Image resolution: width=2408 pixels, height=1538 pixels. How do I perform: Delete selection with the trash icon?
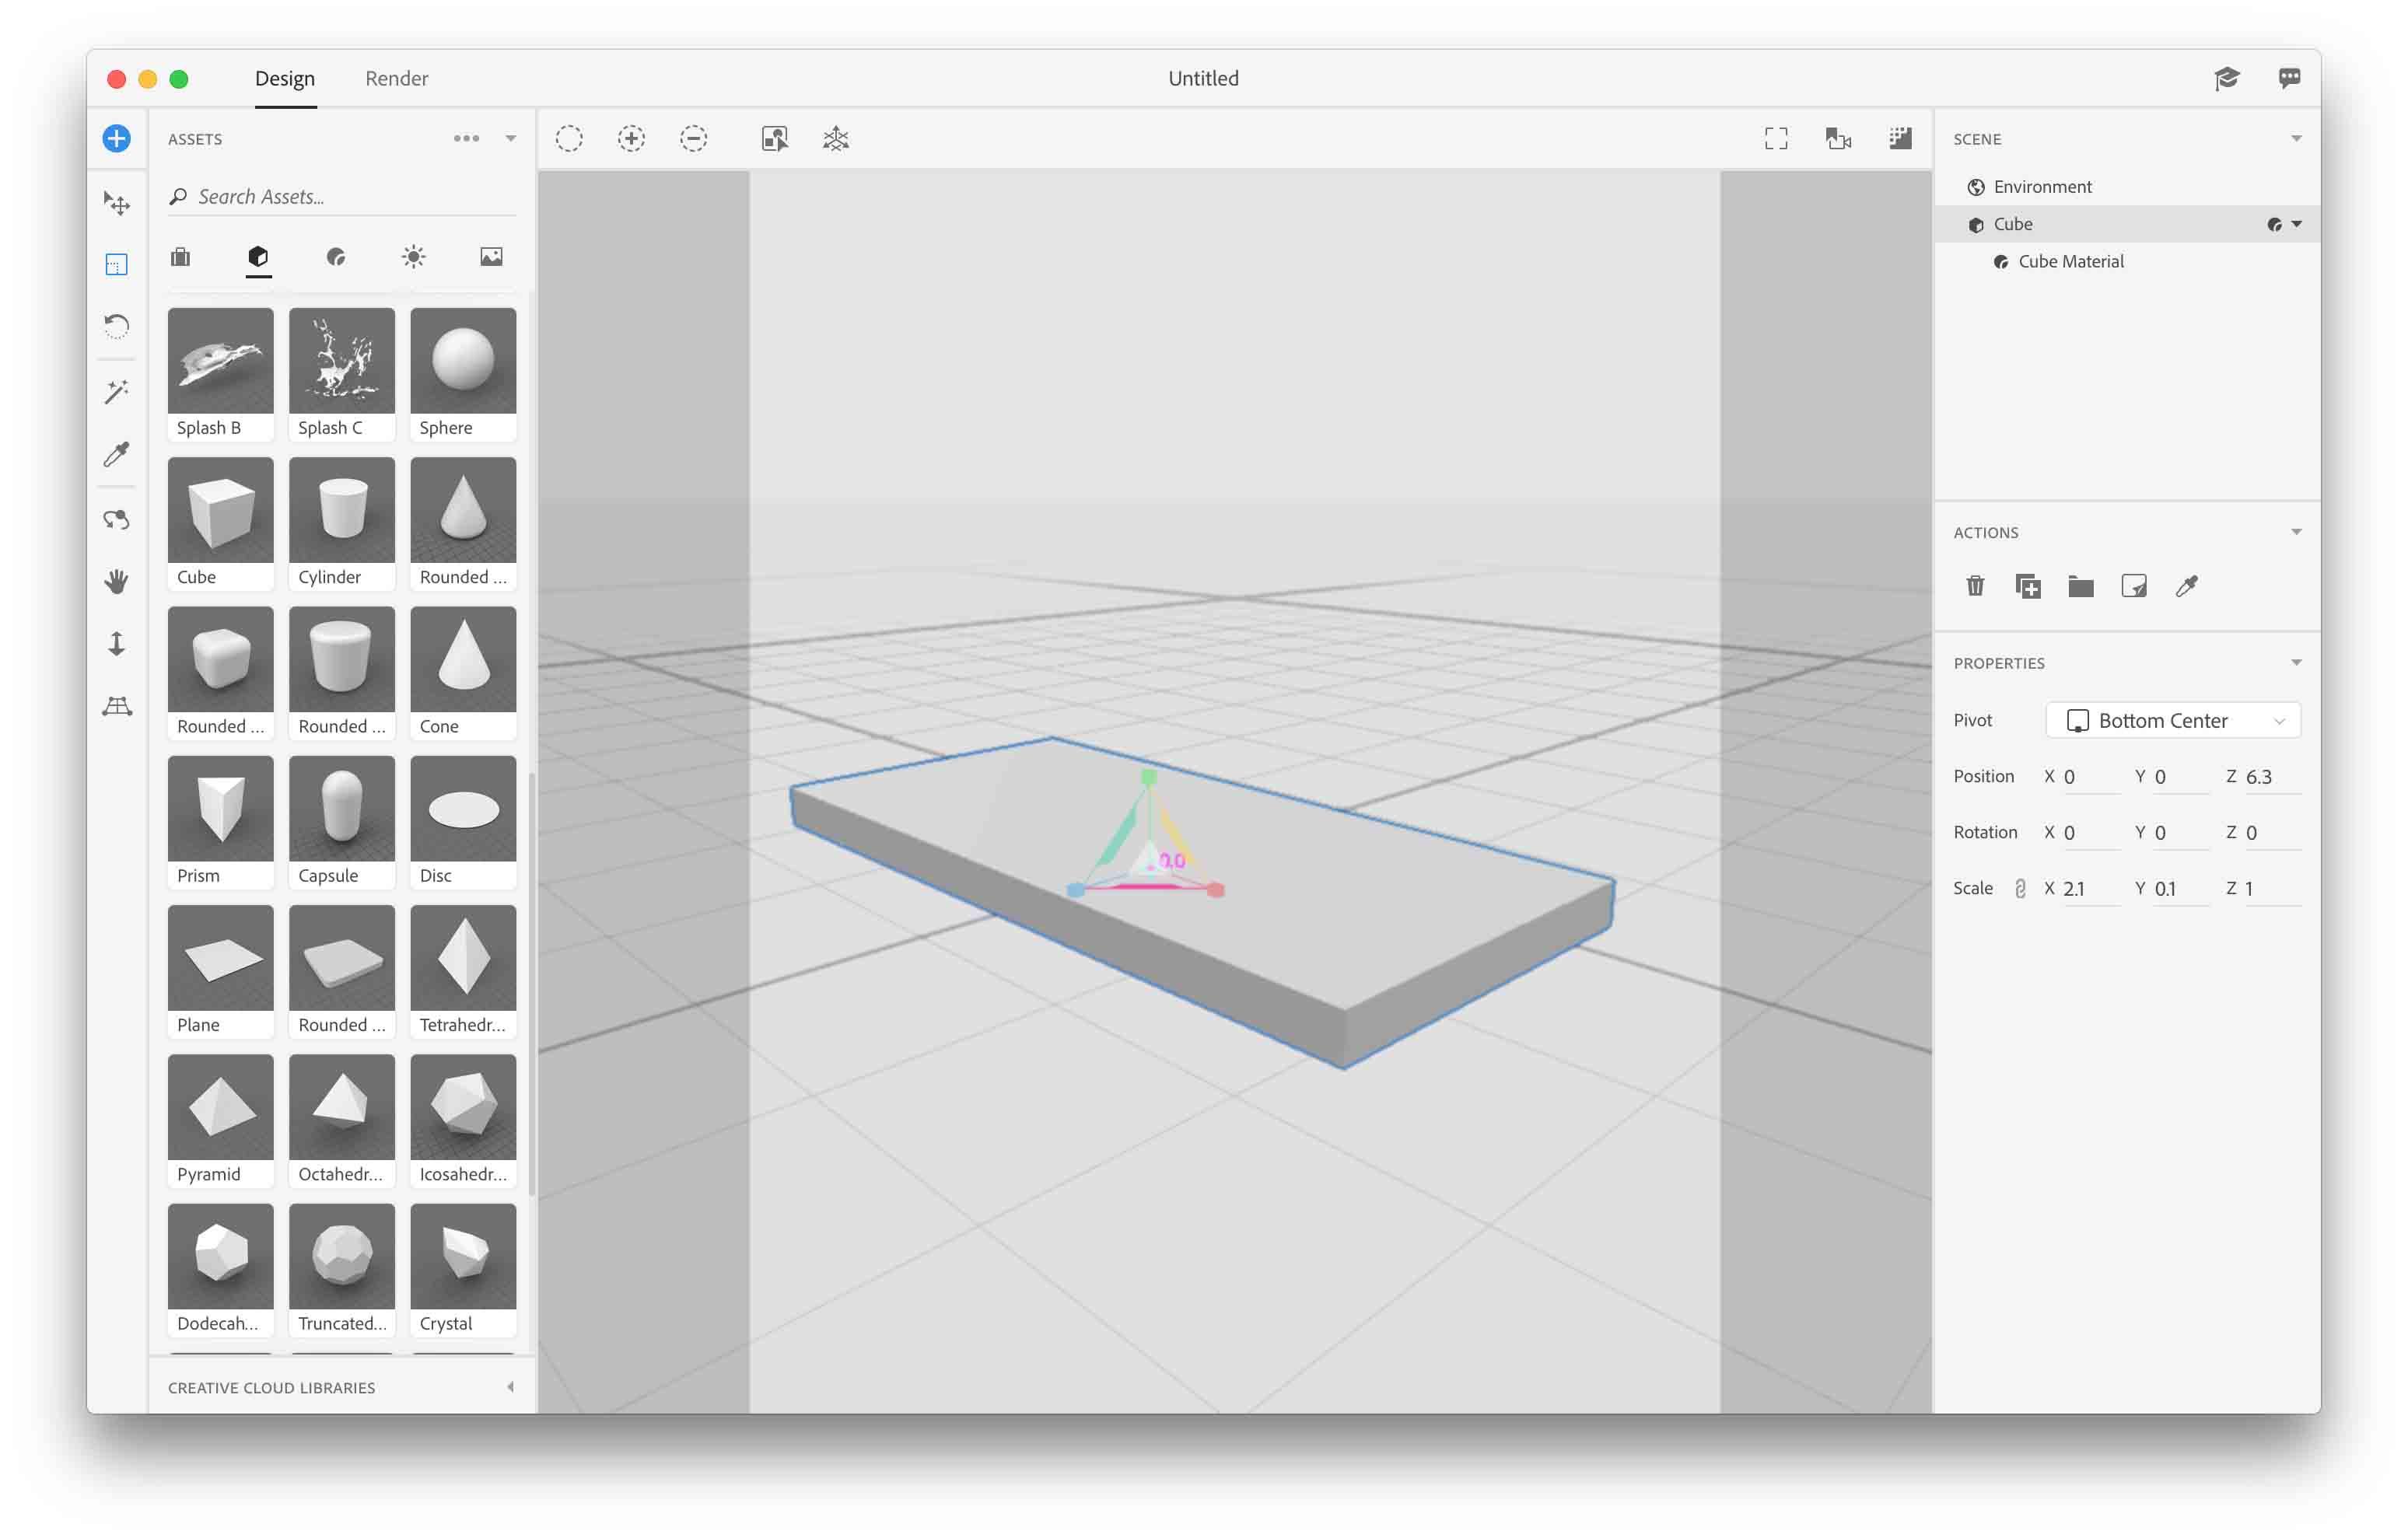pos(1975,586)
